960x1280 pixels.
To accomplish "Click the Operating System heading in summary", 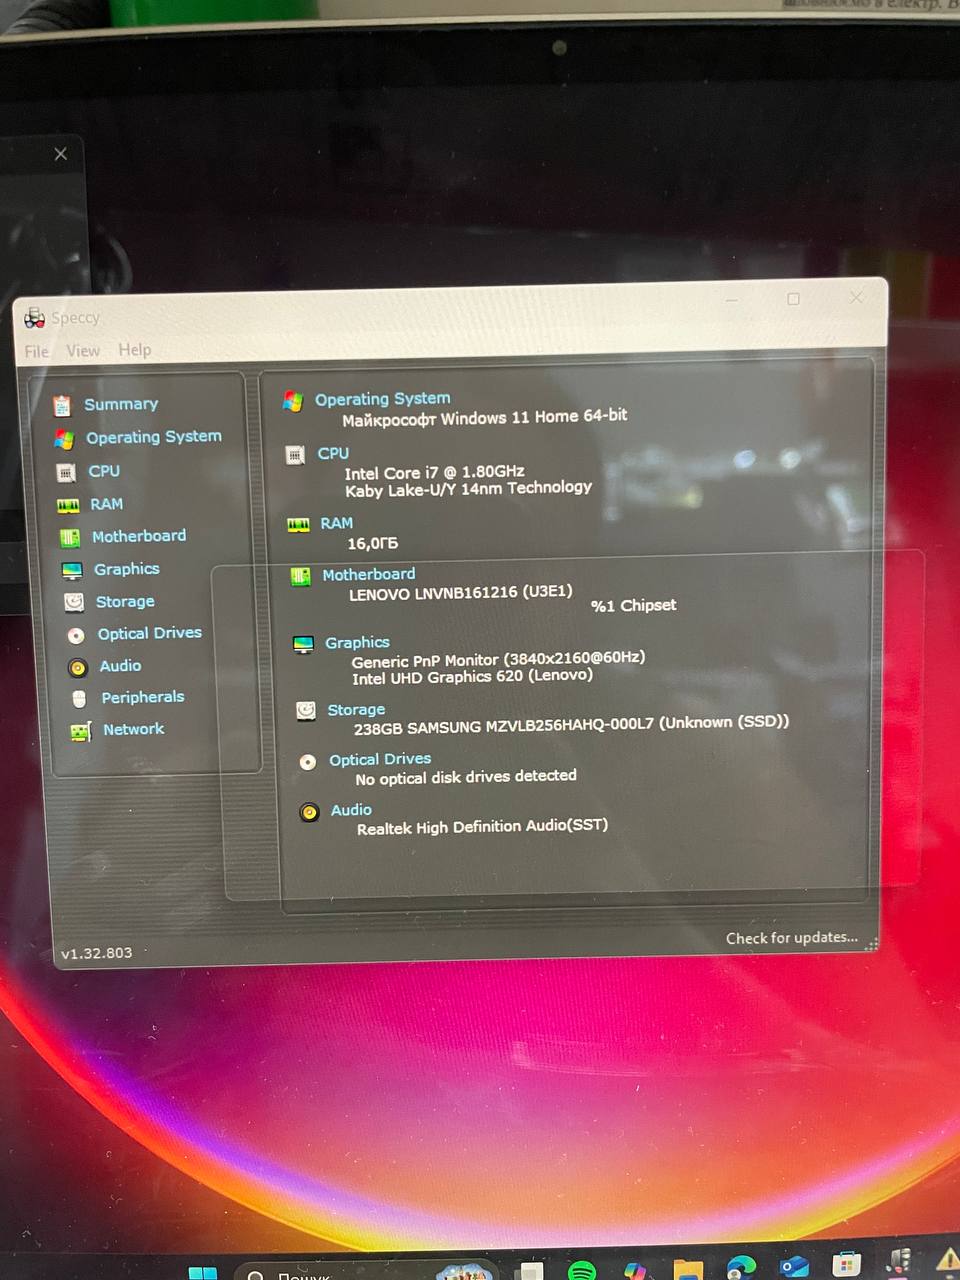I will (382, 399).
